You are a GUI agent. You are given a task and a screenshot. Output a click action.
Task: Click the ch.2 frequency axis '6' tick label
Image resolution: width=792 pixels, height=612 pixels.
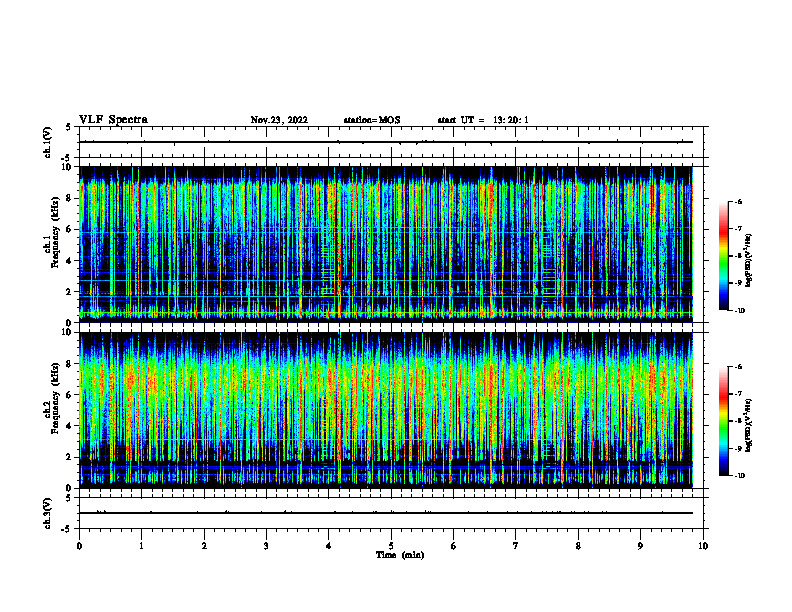point(69,395)
